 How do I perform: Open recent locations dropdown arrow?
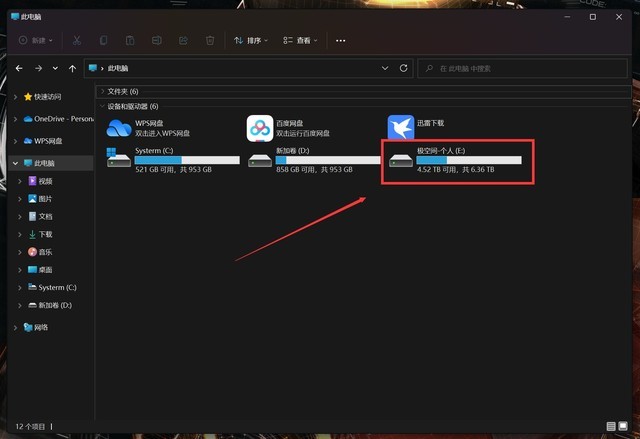[x=55, y=68]
